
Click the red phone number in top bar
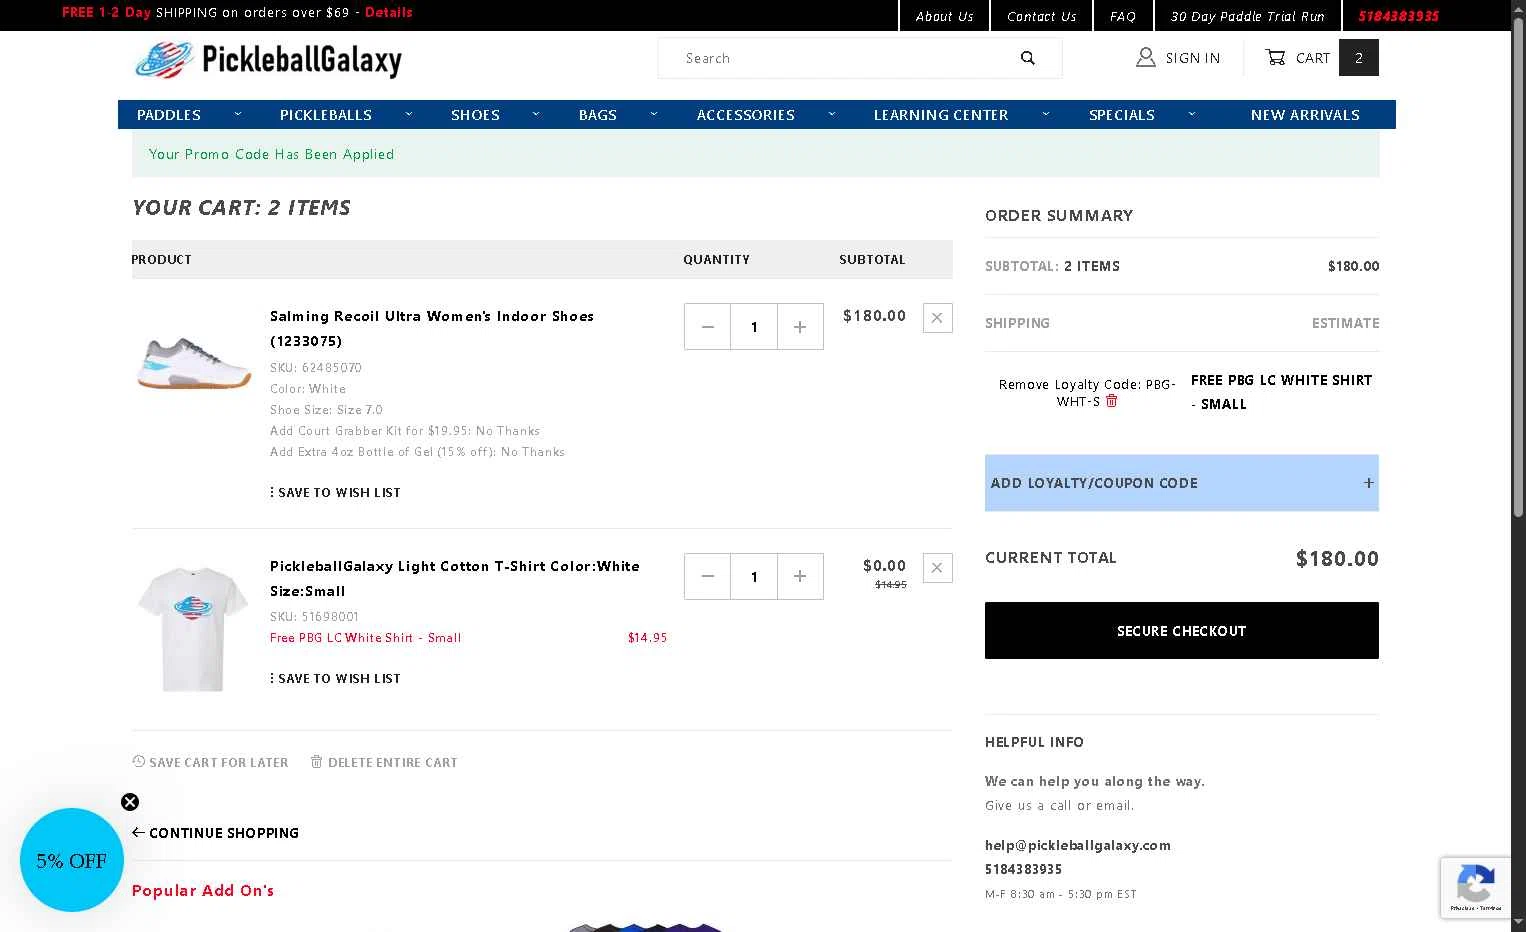(1398, 16)
